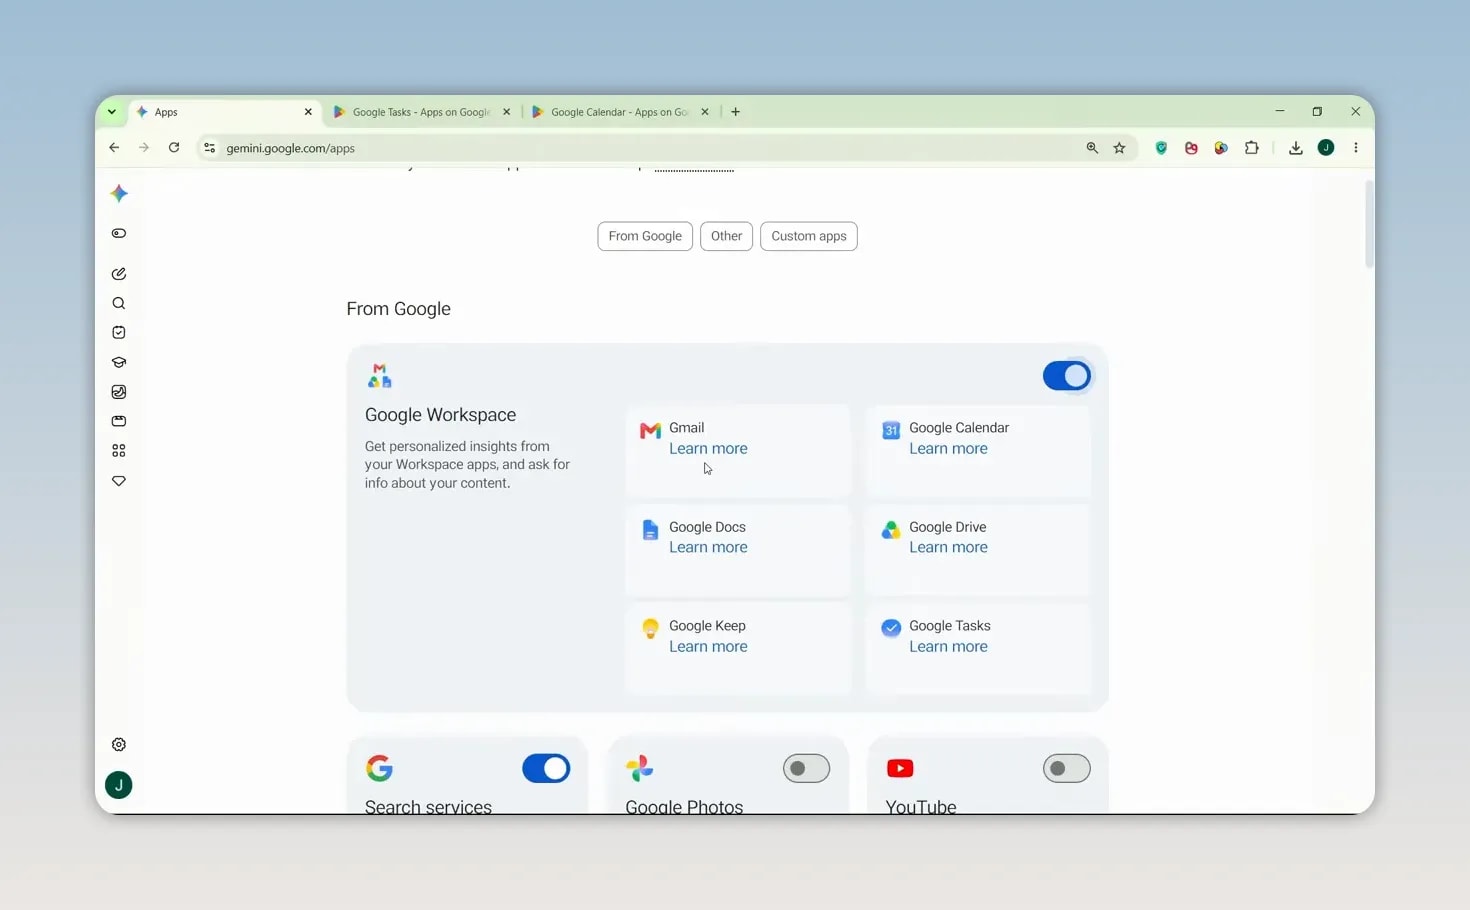Image resolution: width=1470 pixels, height=910 pixels.
Task: Enable the Google Photos toggle
Action: coord(806,768)
